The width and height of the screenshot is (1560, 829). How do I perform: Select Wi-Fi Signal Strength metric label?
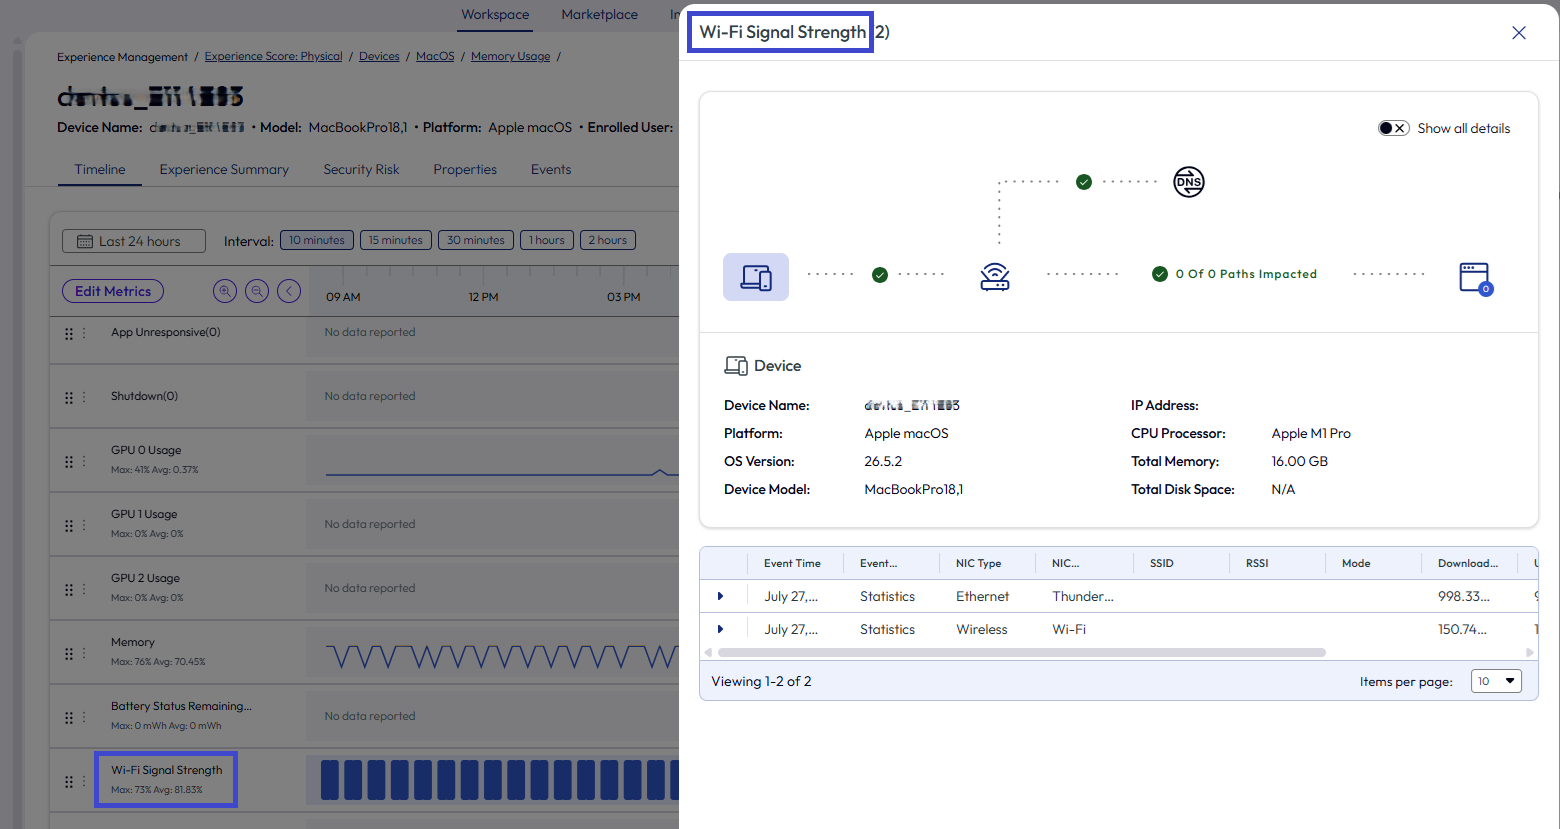pyautogui.click(x=167, y=770)
